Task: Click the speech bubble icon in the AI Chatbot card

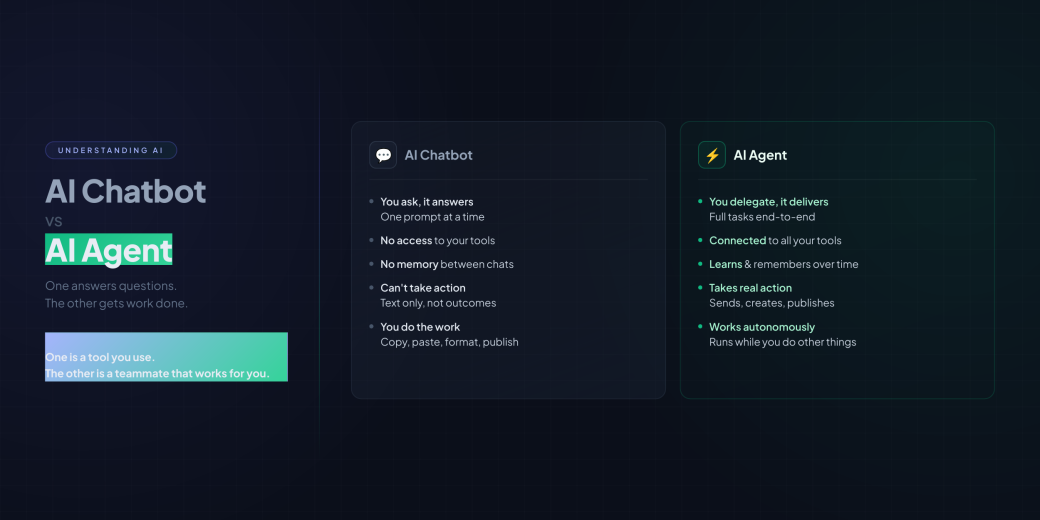Action: point(383,155)
